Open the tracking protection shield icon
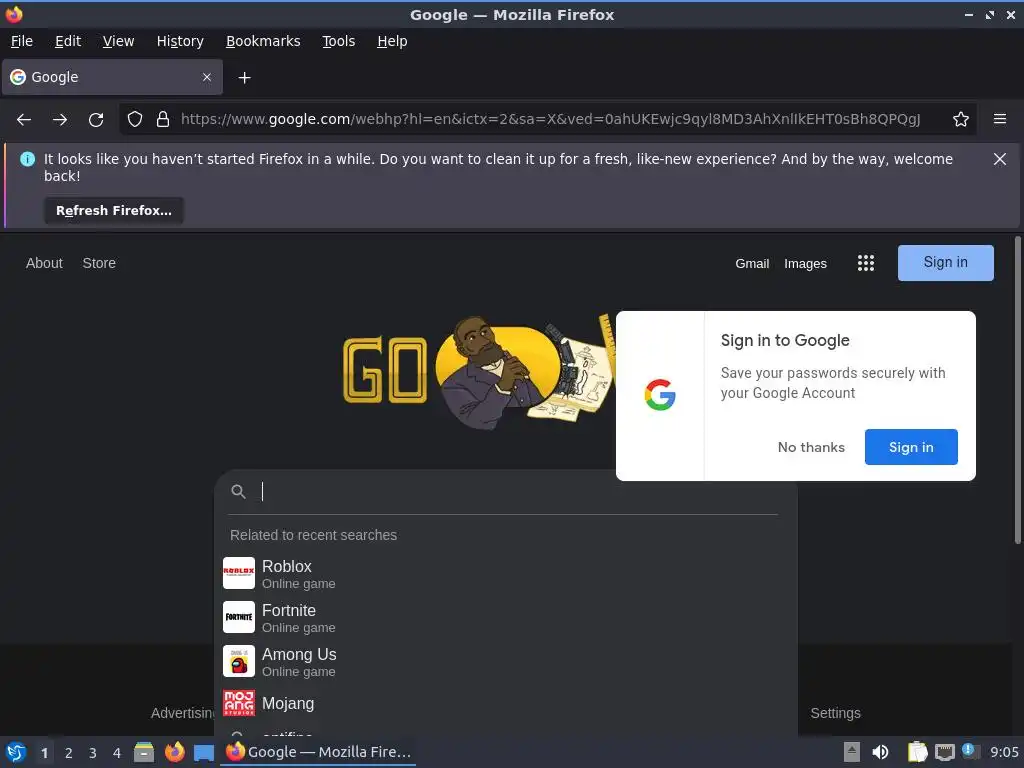This screenshot has width=1024, height=768. point(135,119)
